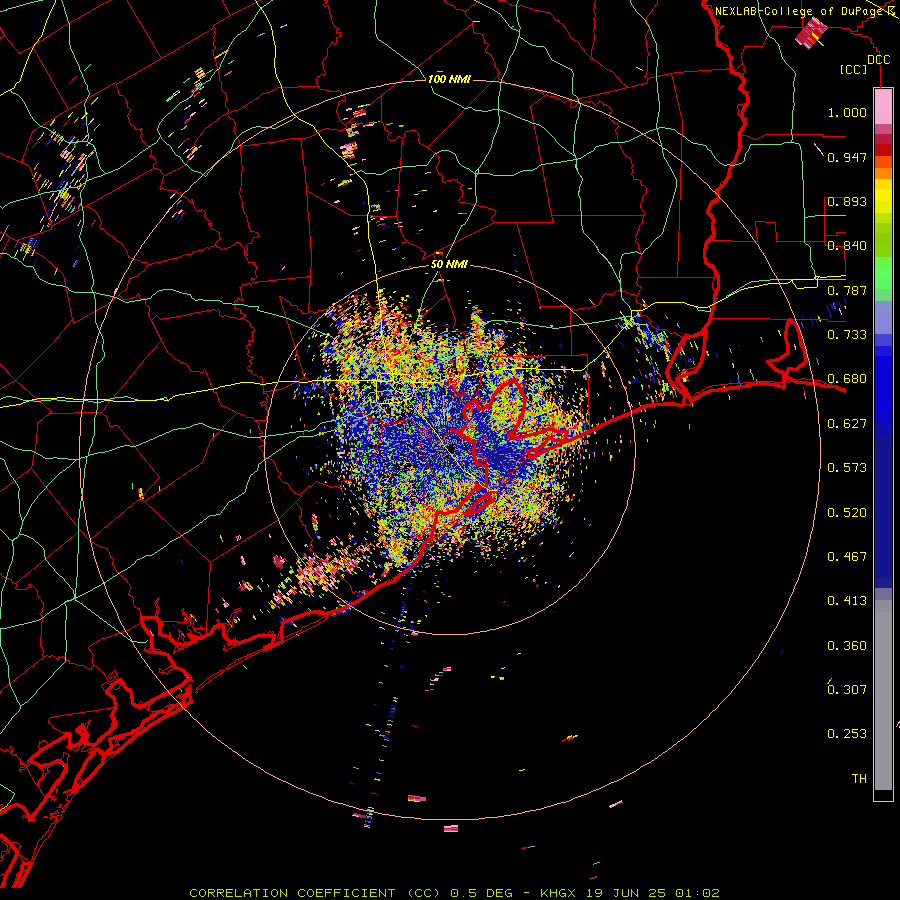Click the "KHGX" station identifier
The height and width of the screenshot is (900, 900).
[558, 893]
